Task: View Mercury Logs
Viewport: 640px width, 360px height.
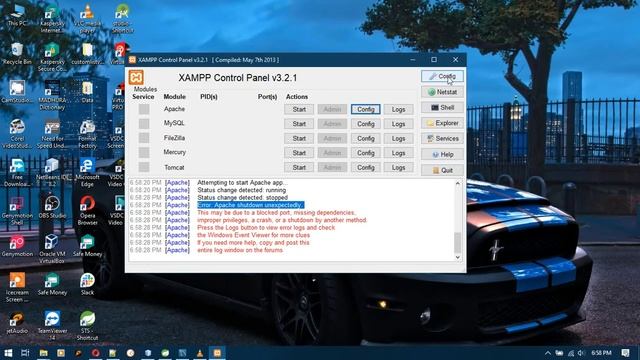Action: [398, 153]
